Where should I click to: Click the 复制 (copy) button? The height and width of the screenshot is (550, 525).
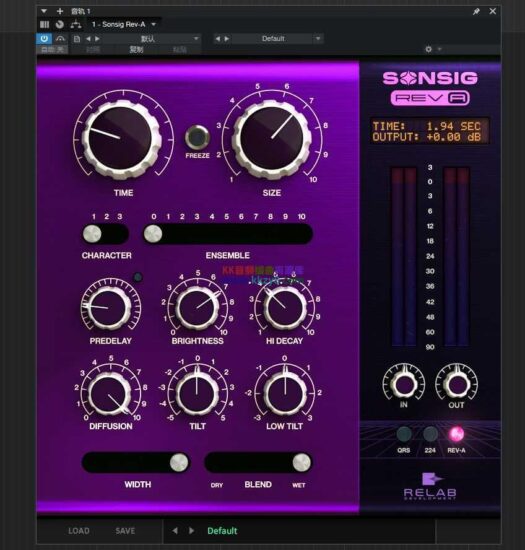point(136,49)
